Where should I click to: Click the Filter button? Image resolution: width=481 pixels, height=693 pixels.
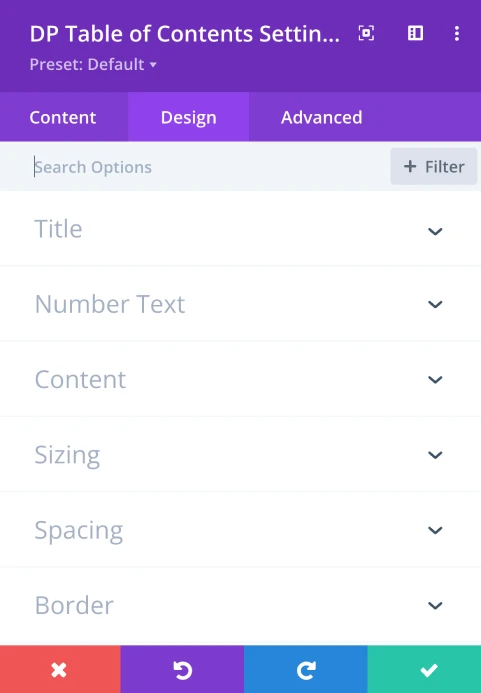[434, 167]
